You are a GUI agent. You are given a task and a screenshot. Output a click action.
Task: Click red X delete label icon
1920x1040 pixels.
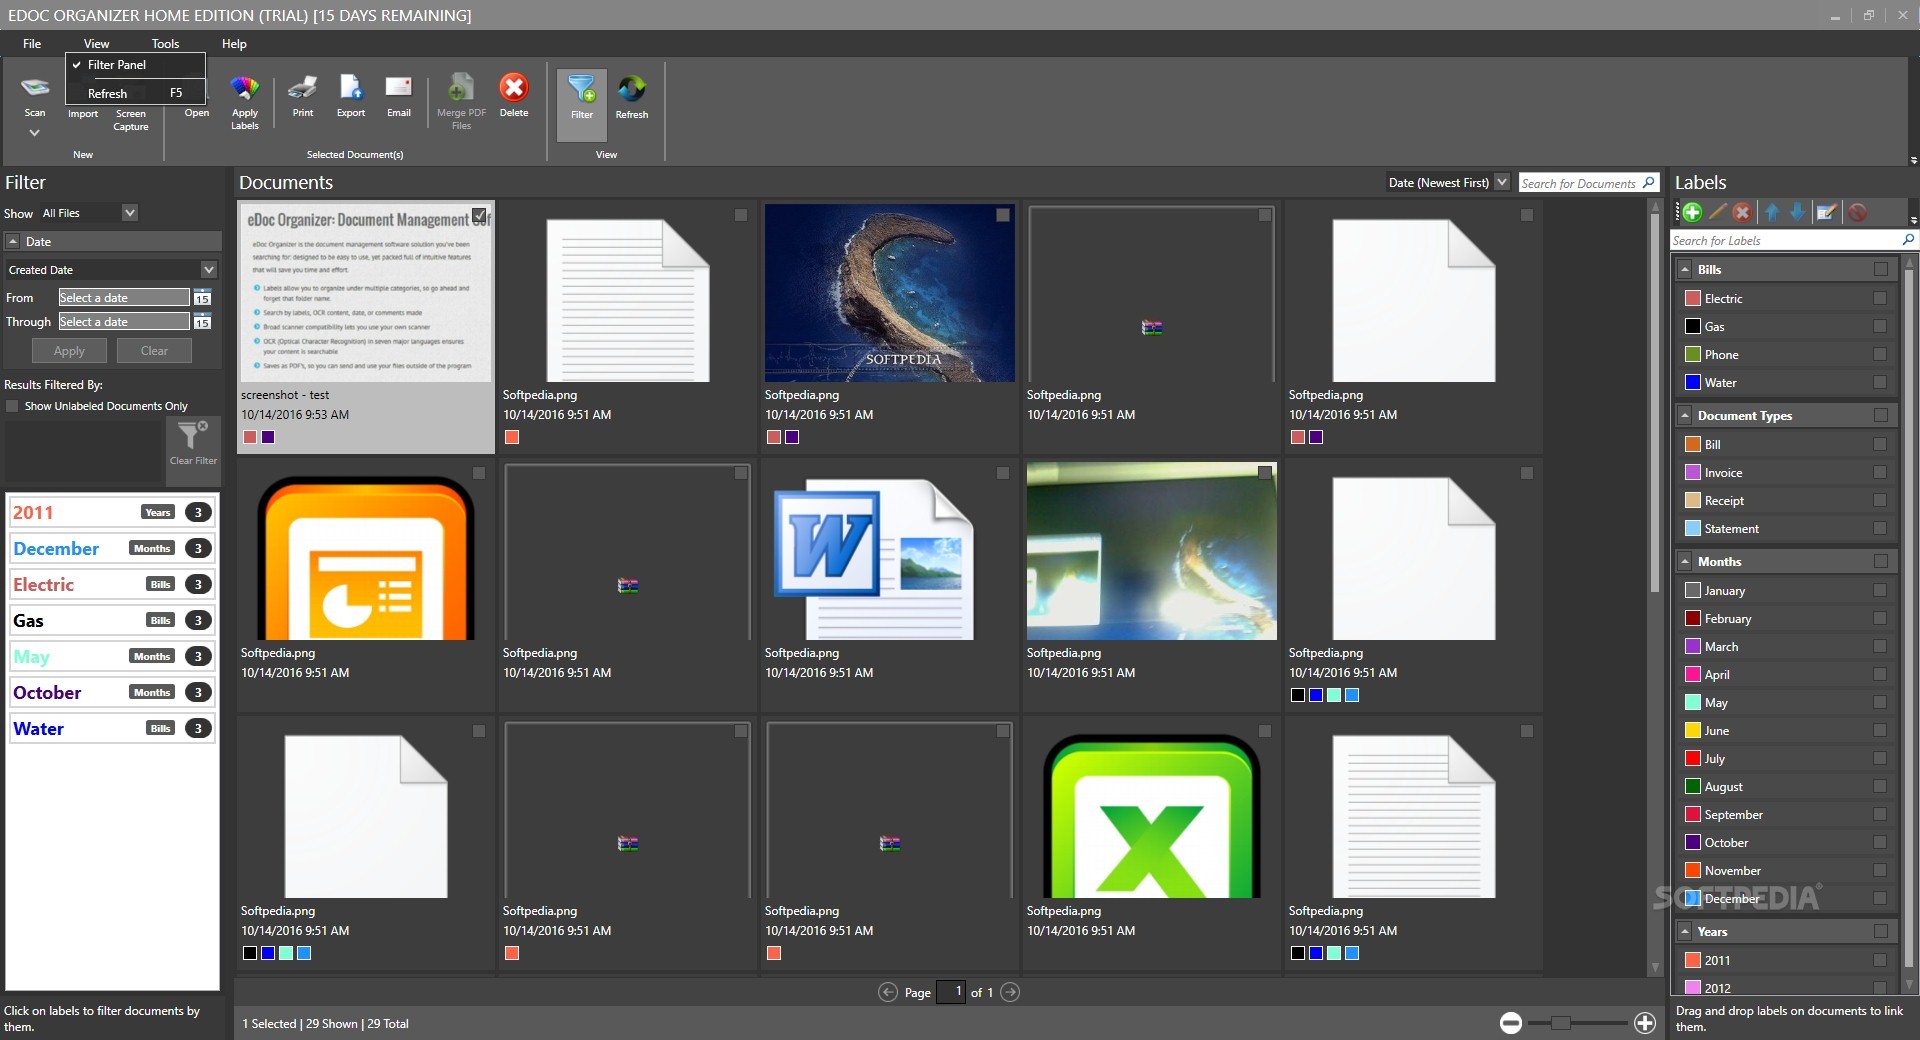[1742, 212]
